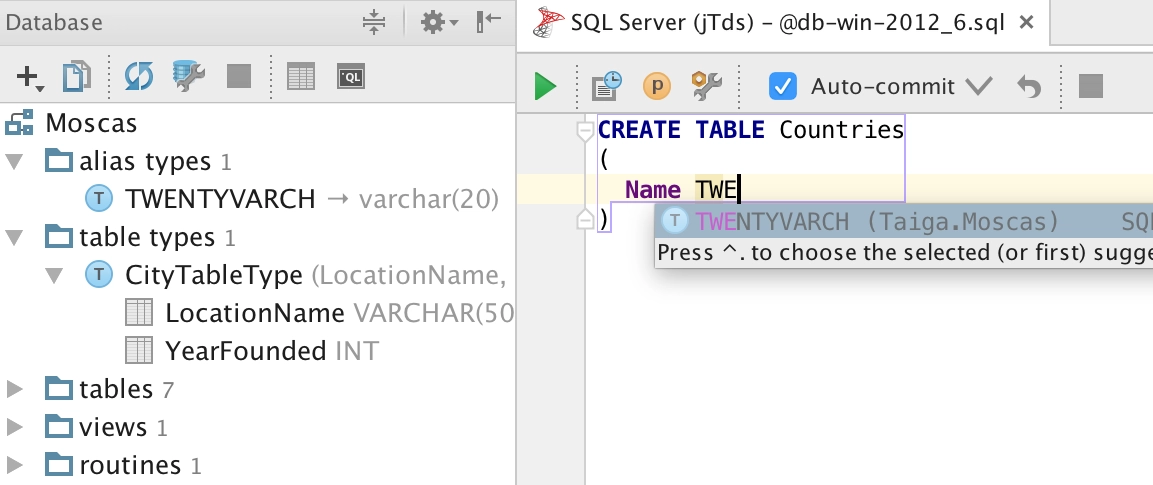
Task: Run the SQL statement with green play button
Action: click(545, 87)
